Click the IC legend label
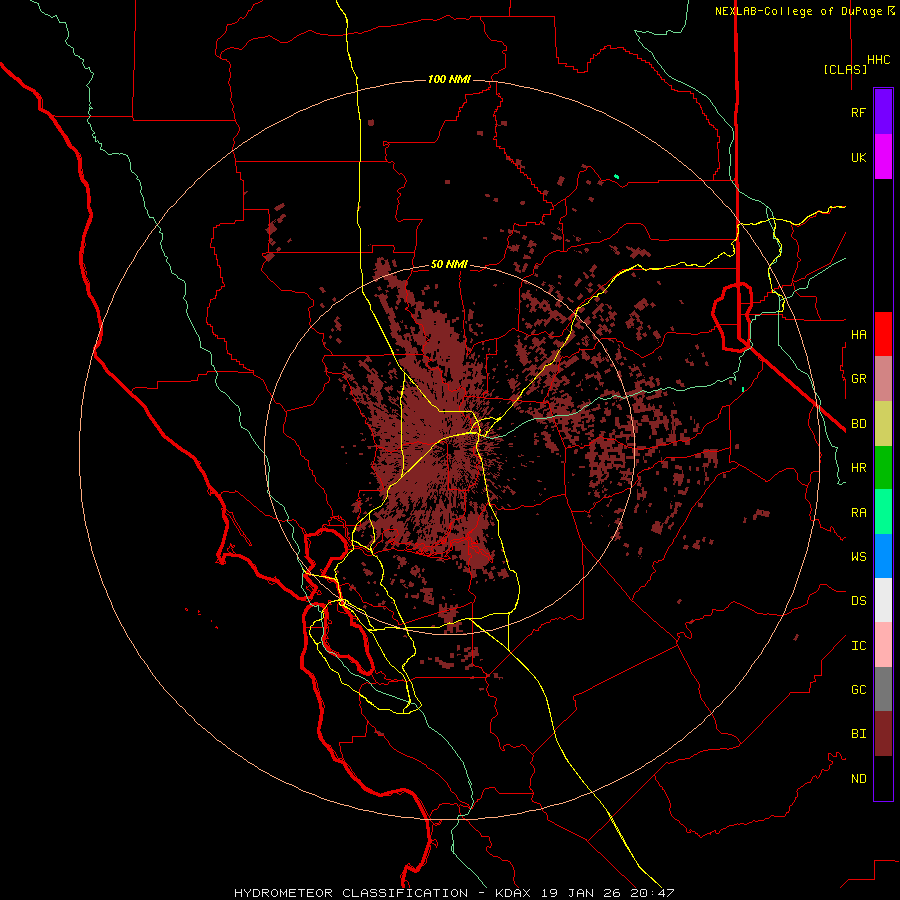 click(858, 646)
